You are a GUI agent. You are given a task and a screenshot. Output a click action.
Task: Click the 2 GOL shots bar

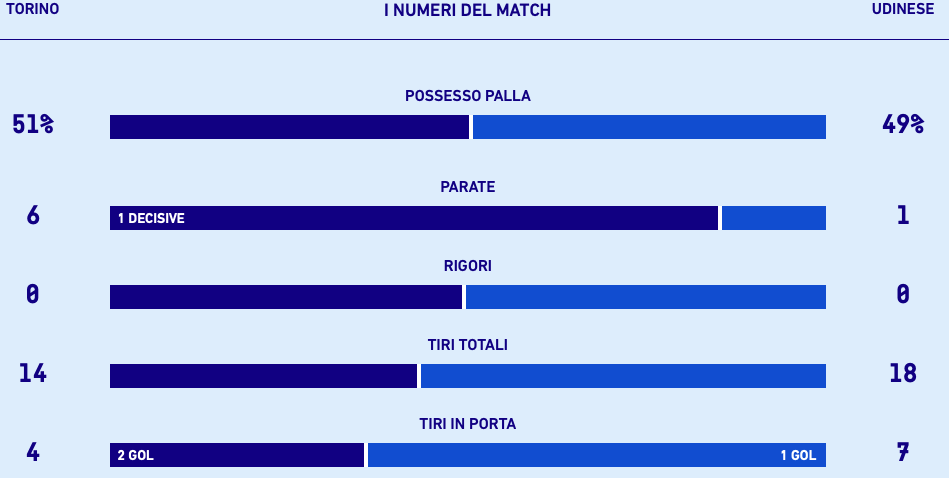click(x=237, y=455)
